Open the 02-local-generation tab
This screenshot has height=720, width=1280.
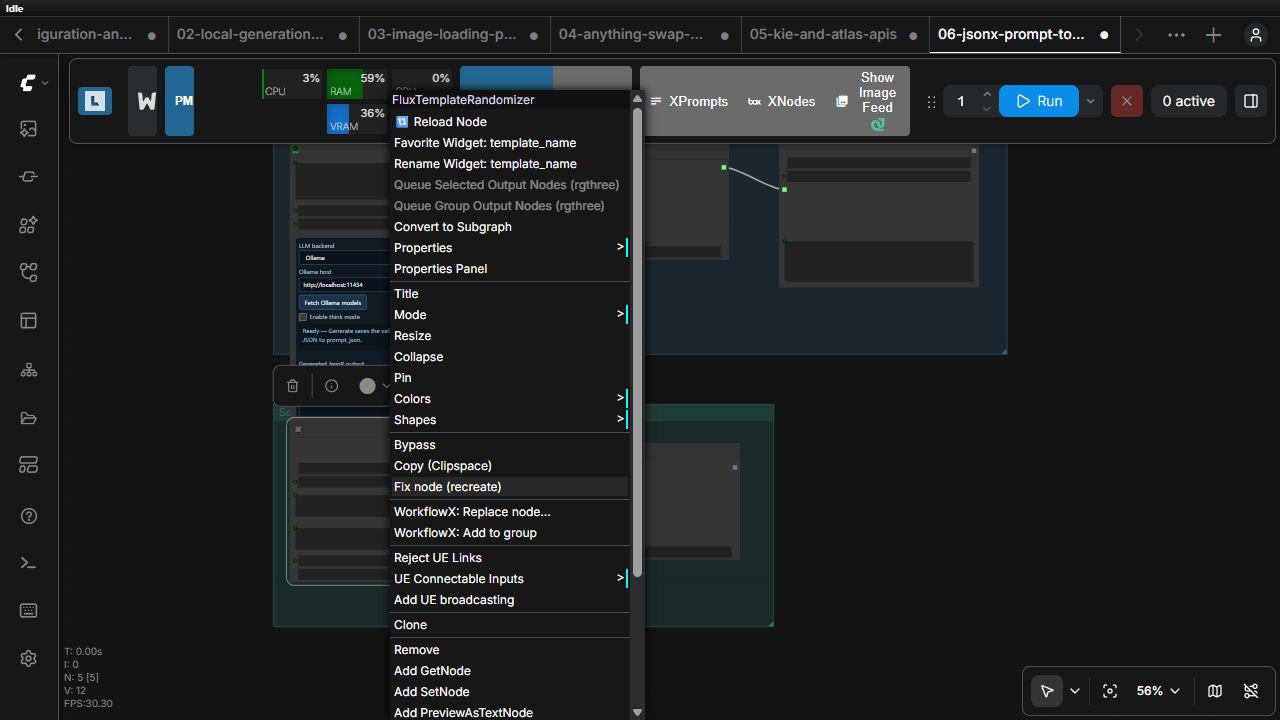point(261,34)
